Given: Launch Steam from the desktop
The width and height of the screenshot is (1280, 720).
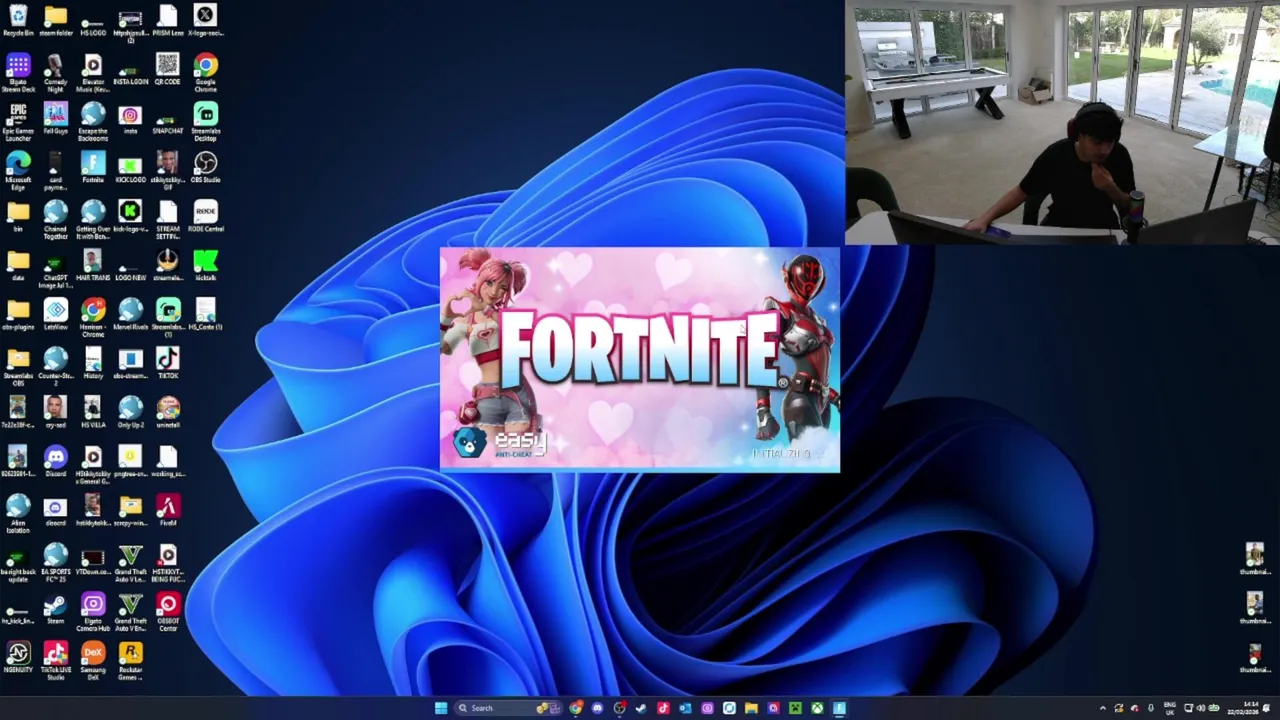Looking at the screenshot, I should [x=55, y=608].
